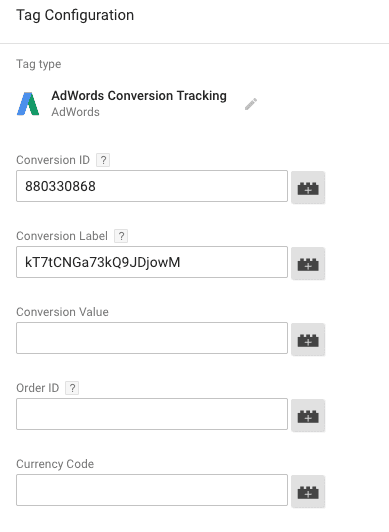Focus the Conversion ID input showing 880330868
This screenshot has width=389, height=532.
152,186
